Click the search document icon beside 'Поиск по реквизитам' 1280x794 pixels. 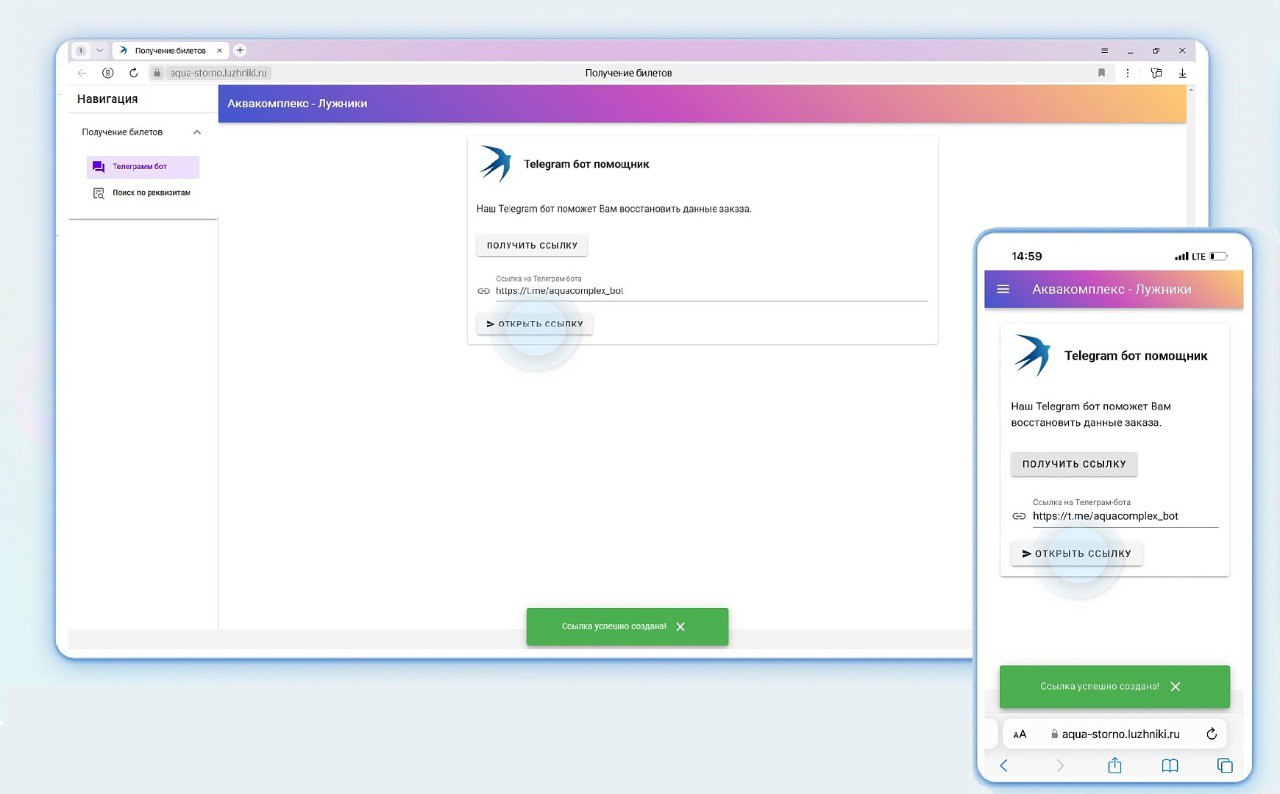pyautogui.click(x=98, y=193)
